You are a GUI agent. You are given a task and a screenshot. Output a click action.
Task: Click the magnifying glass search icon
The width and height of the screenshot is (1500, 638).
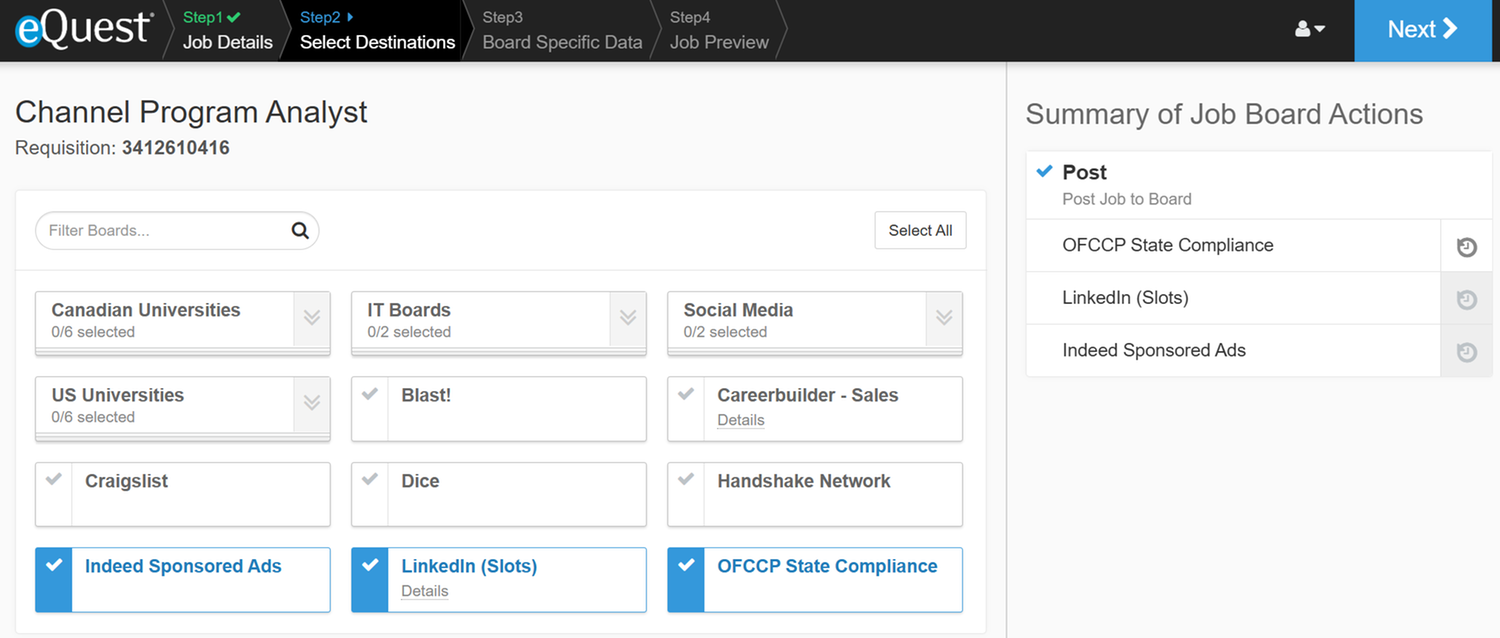300,230
